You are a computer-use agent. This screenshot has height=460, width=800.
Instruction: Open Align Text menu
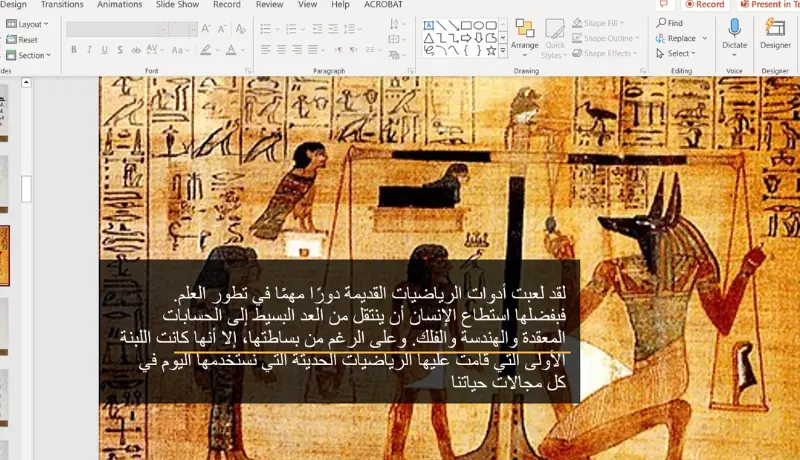(397, 39)
